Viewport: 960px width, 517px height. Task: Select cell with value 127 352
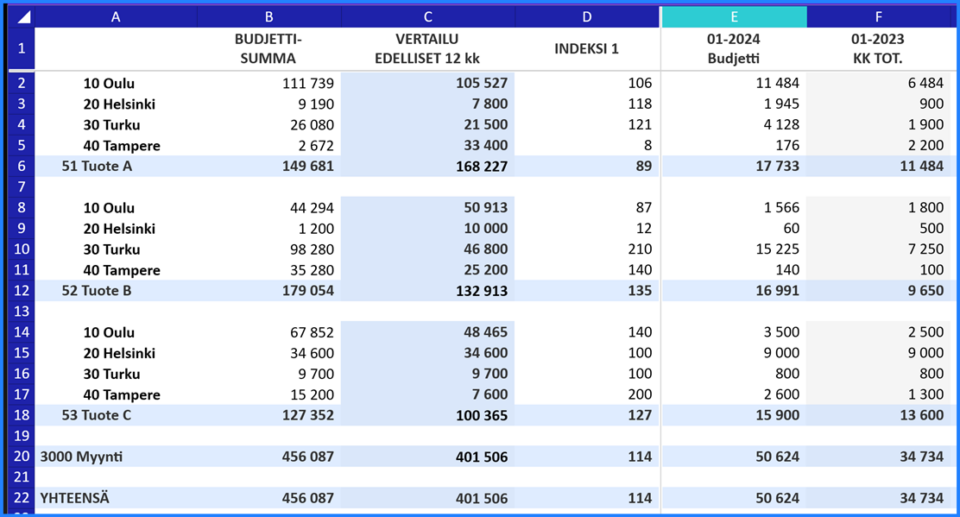pos(269,415)
